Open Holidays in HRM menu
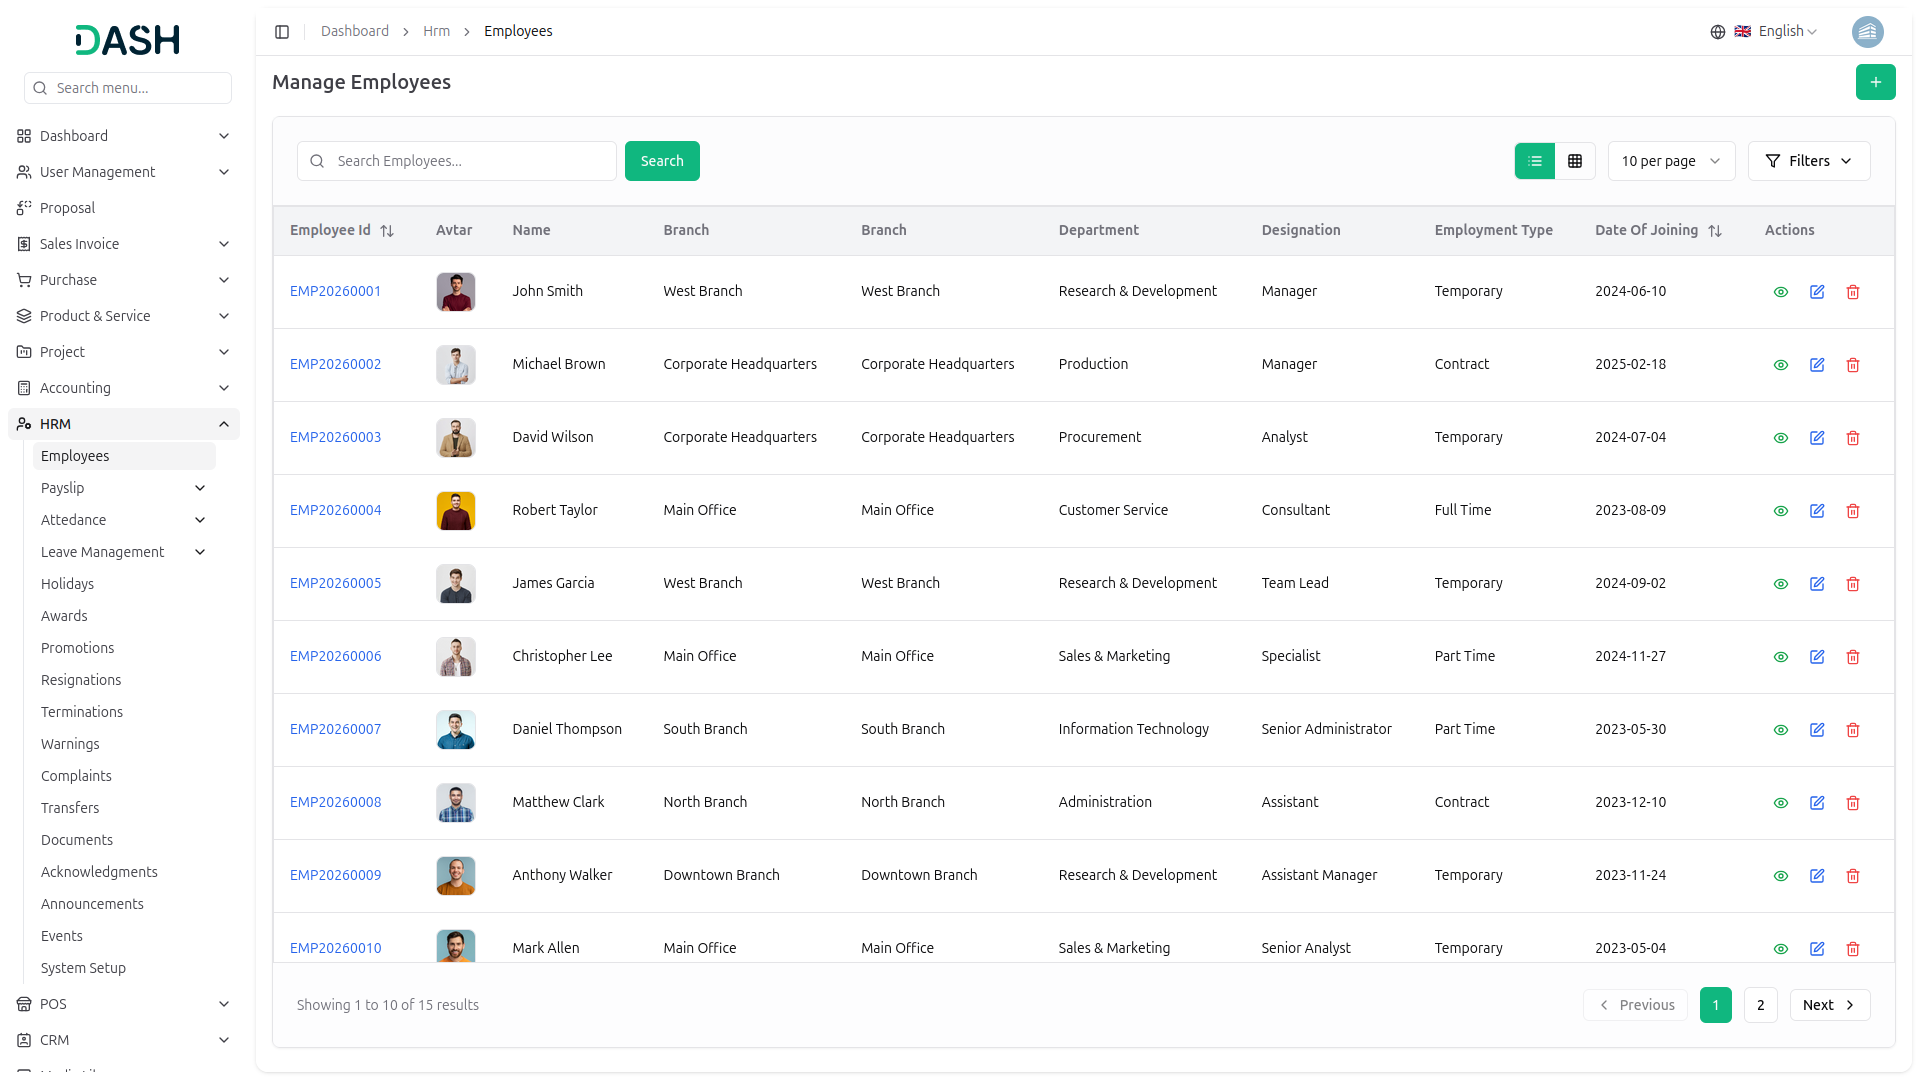This screenshot has height=1080, width=1920. point(67,584)
